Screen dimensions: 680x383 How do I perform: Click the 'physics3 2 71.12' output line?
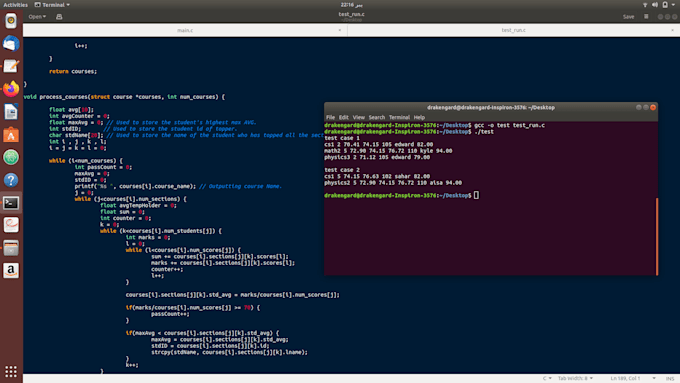point(377,157)
